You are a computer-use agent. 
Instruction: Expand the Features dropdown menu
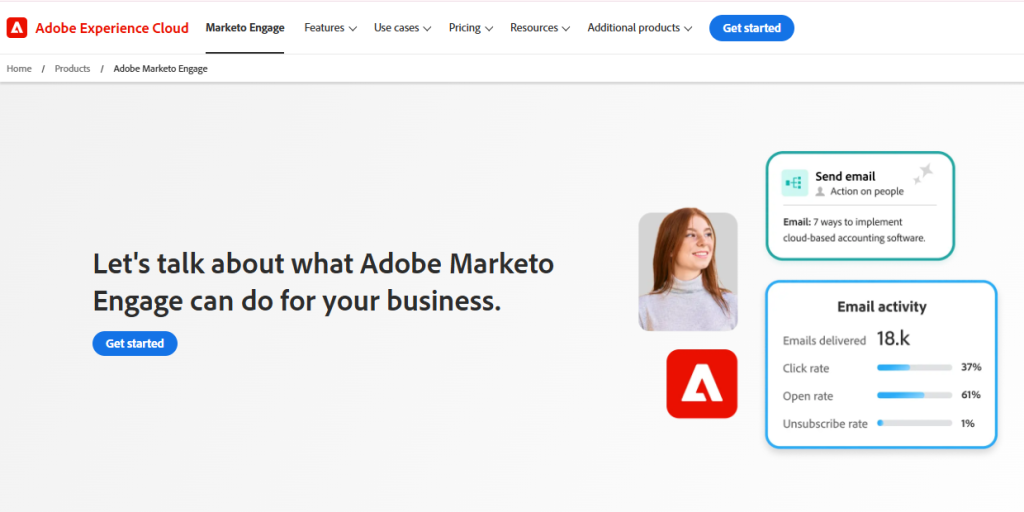pyautogui.click(x=330, y=28)
